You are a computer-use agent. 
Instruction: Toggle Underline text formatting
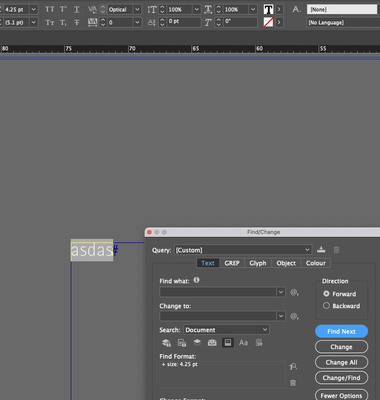(77, 9)
